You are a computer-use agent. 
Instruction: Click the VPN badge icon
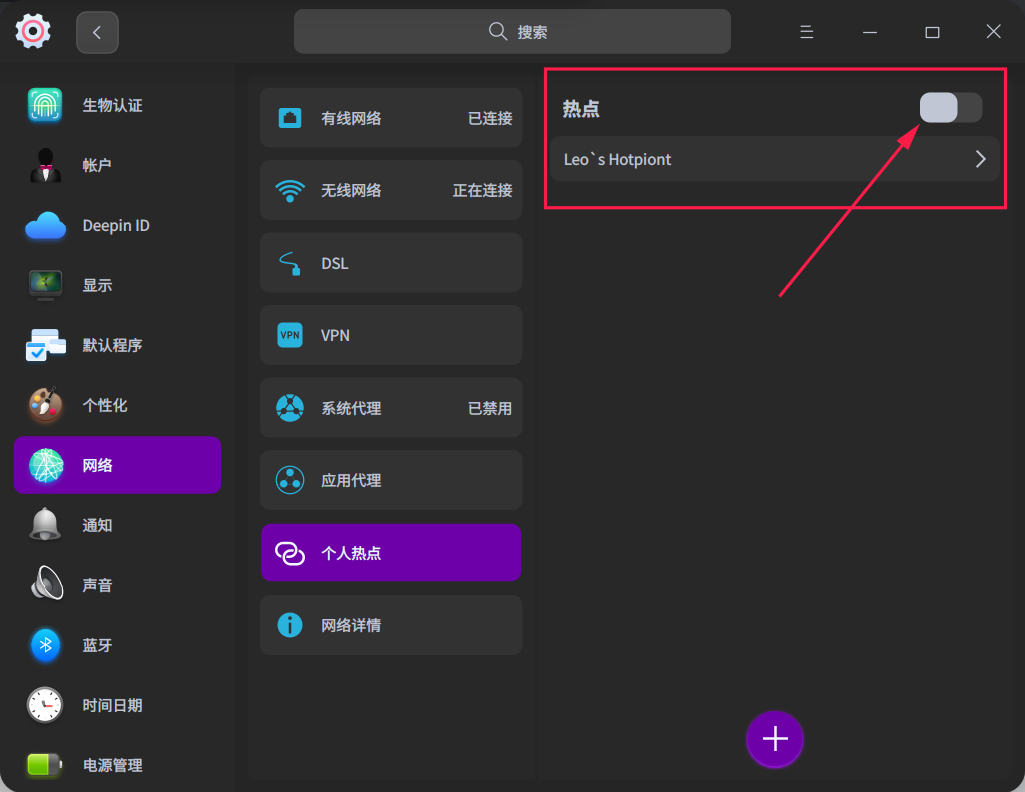290,335
